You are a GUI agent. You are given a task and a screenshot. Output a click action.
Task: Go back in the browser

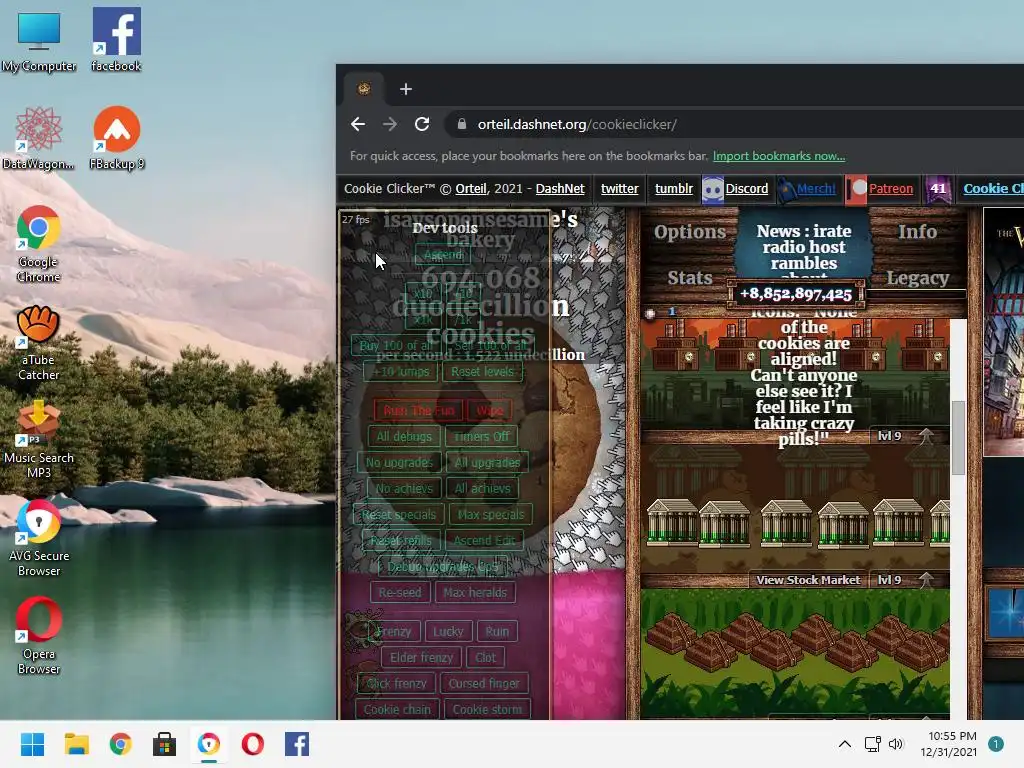357,124
